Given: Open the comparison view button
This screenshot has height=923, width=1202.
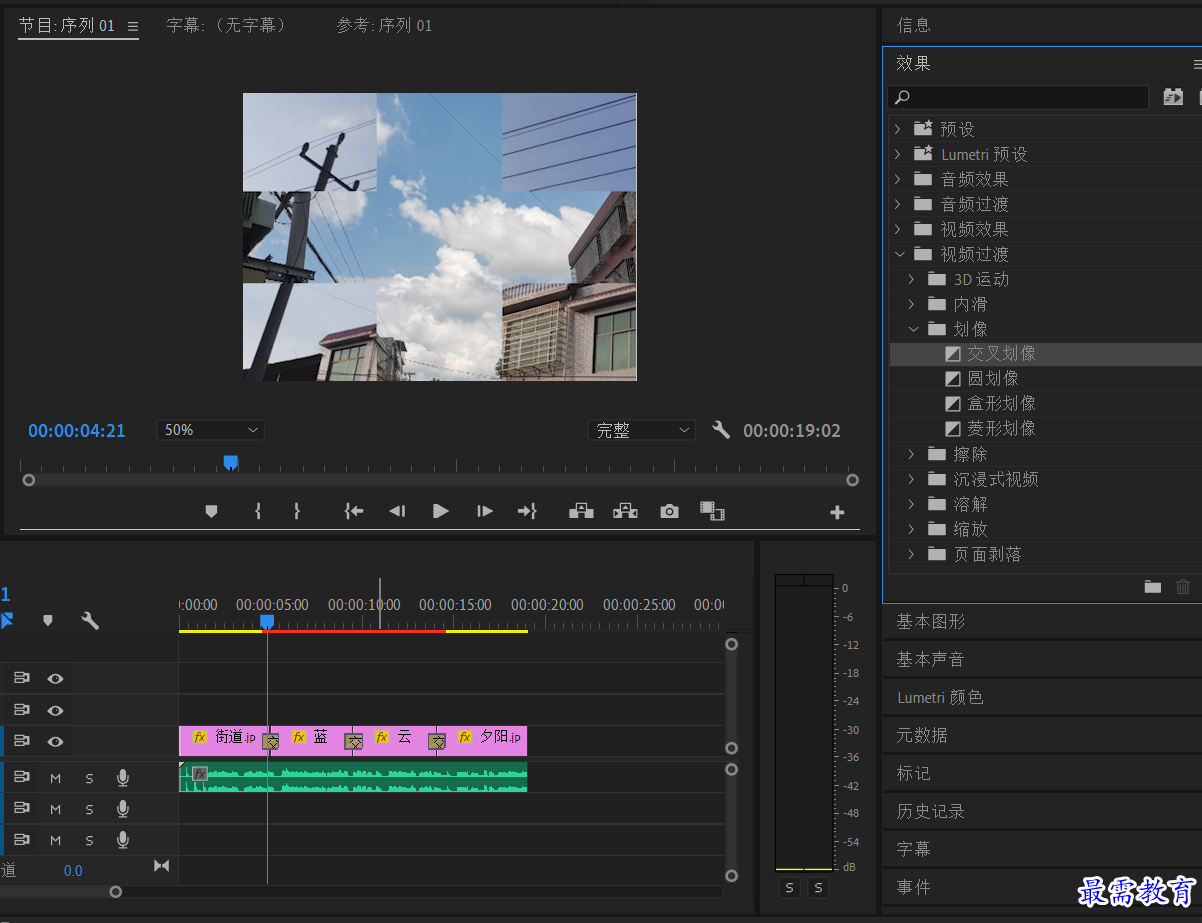Looking at the screenshot, I should tap(712, 511).
